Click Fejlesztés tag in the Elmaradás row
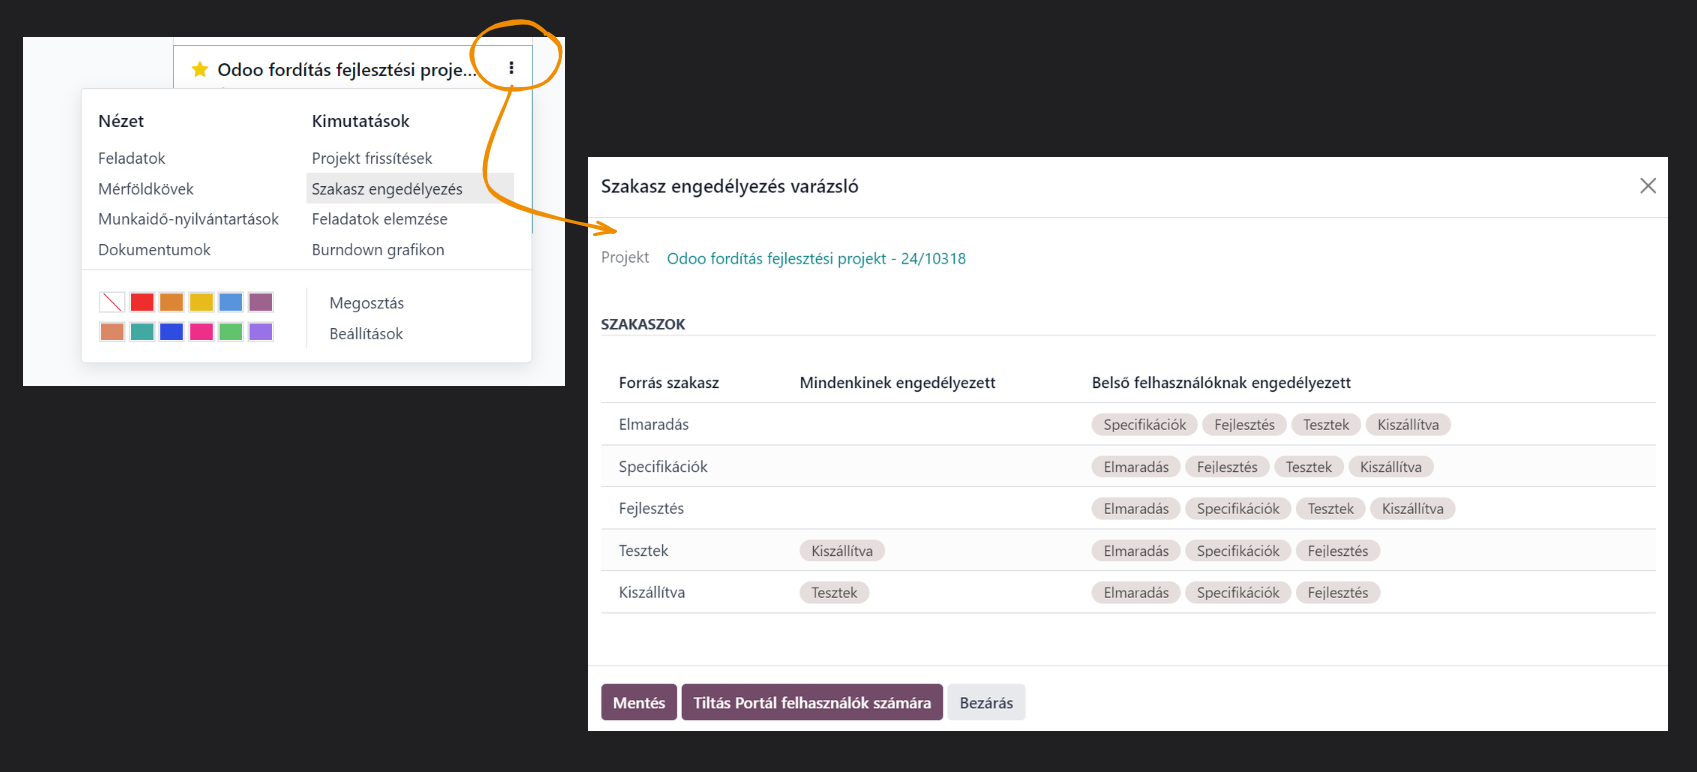Viewport: 1697px width, 772px height. (1244, 425)
